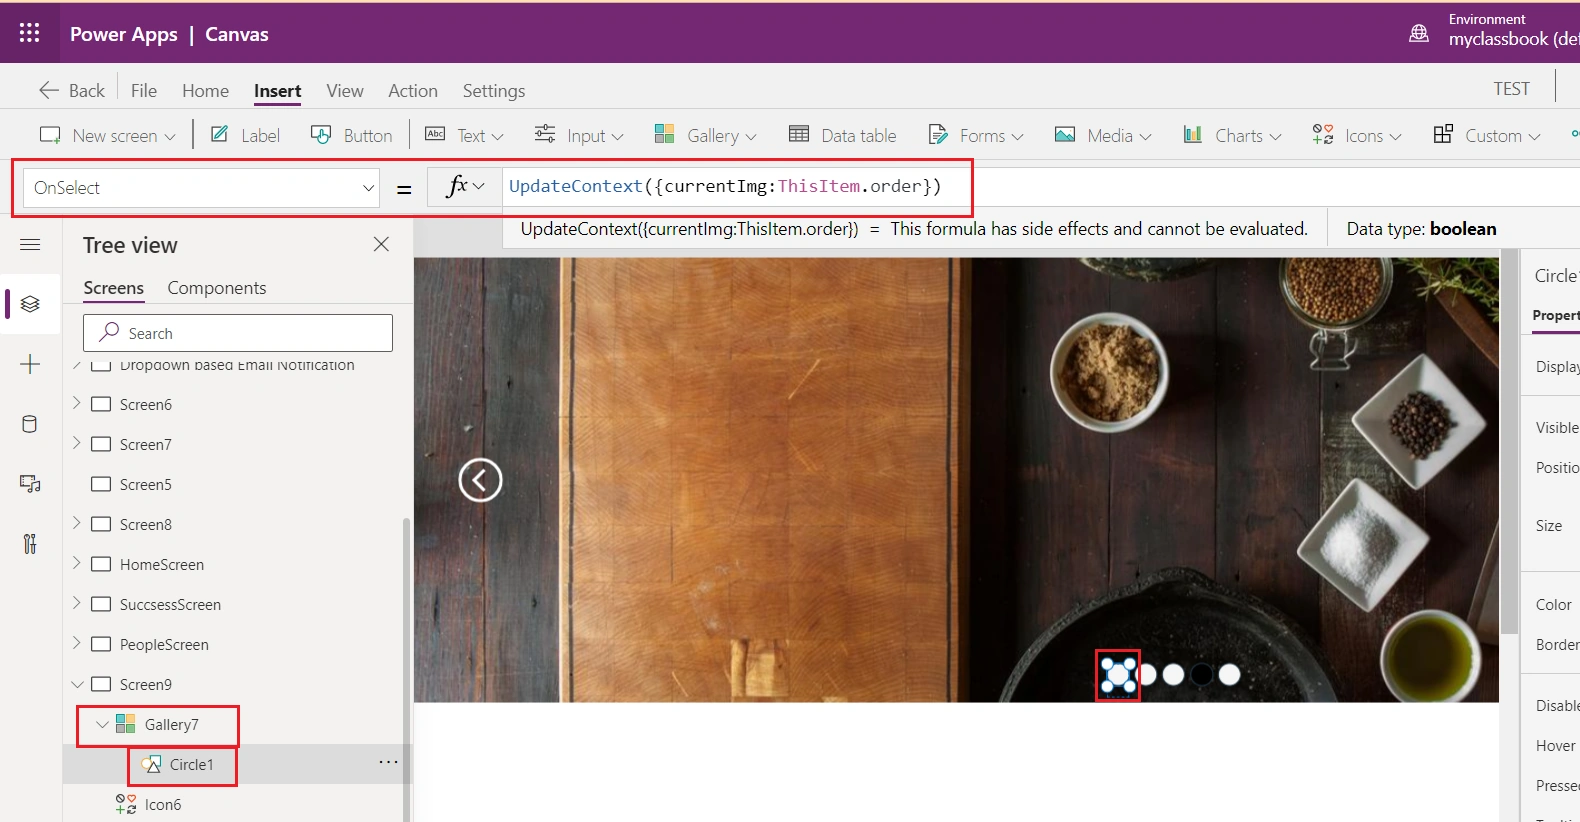Screen dimensions: 1580x822
Task: Click the Tree view Search field
Action: point(238,333)
